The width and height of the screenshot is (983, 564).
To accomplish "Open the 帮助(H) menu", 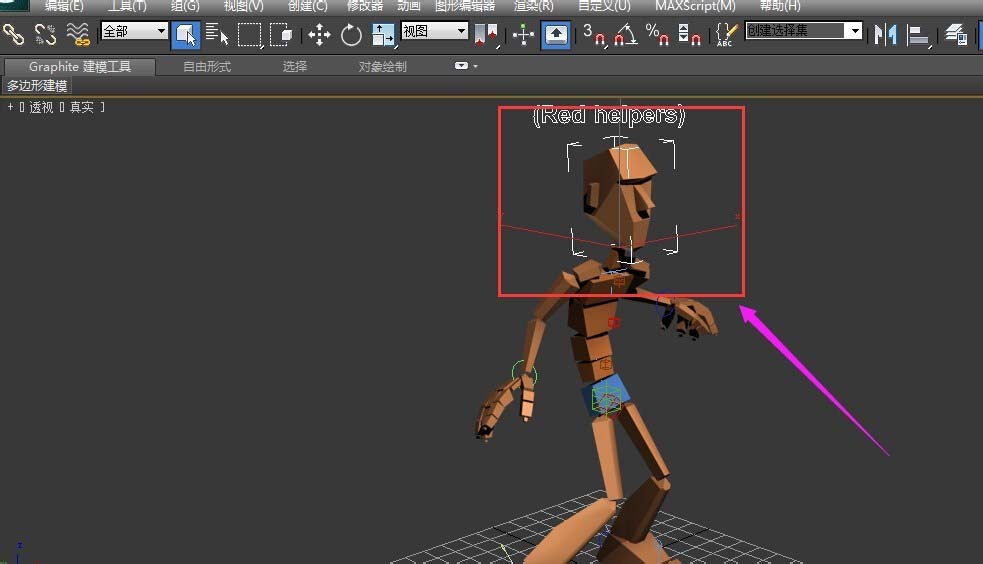I will [x=780, y=6].
